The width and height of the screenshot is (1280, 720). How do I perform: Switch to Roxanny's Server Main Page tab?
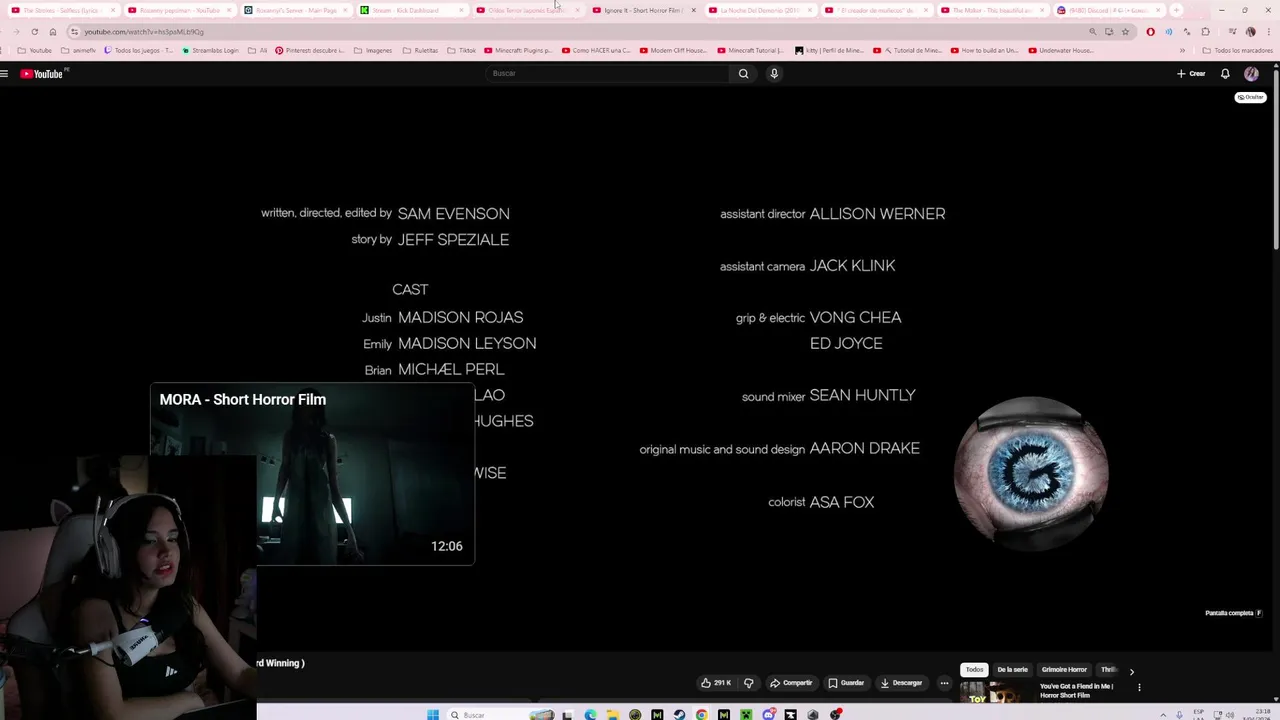pos(296,10)
